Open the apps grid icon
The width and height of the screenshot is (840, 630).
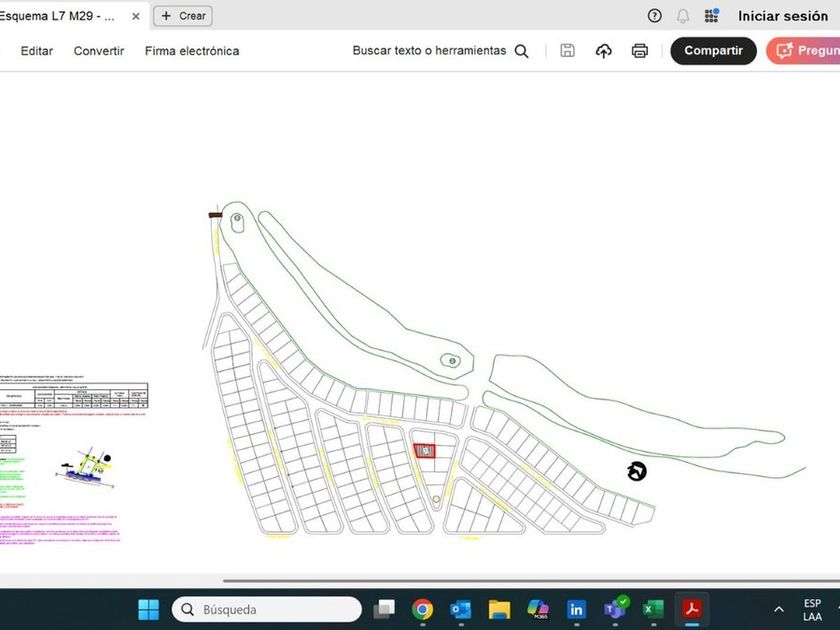point(711,16)
